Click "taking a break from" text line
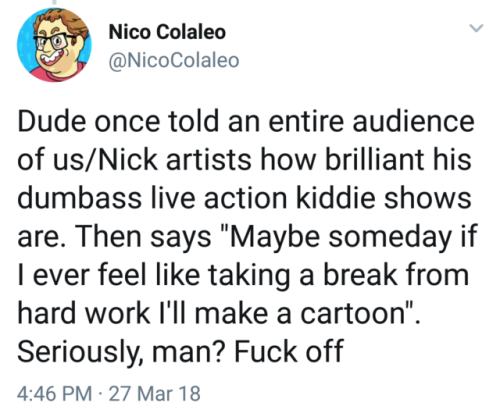This screenshot has width=500, height=417. click(x=339, y=276)
